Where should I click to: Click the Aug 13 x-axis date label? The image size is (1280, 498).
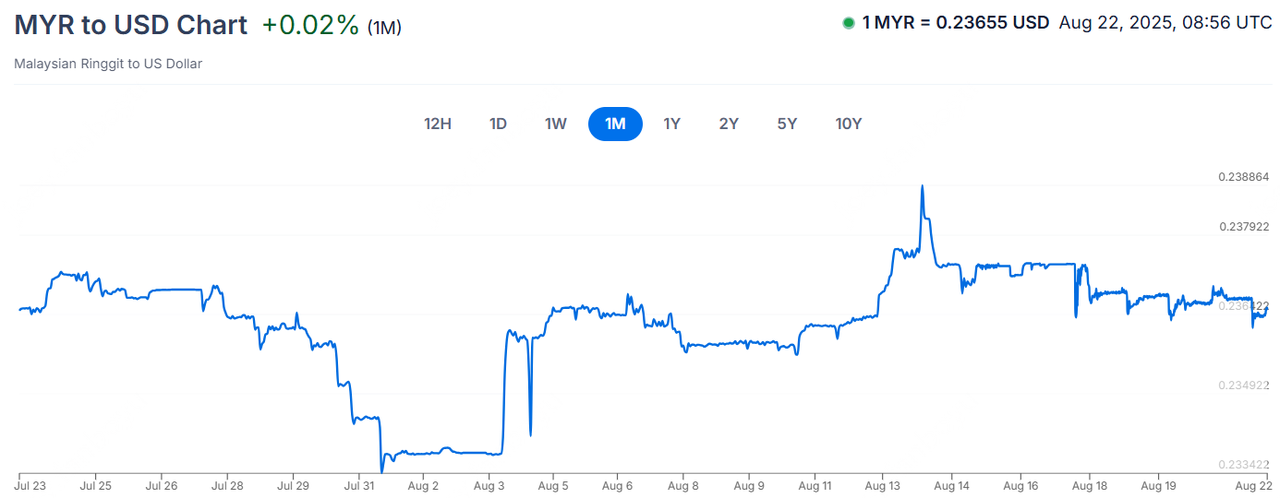click(x=882, y=486)
